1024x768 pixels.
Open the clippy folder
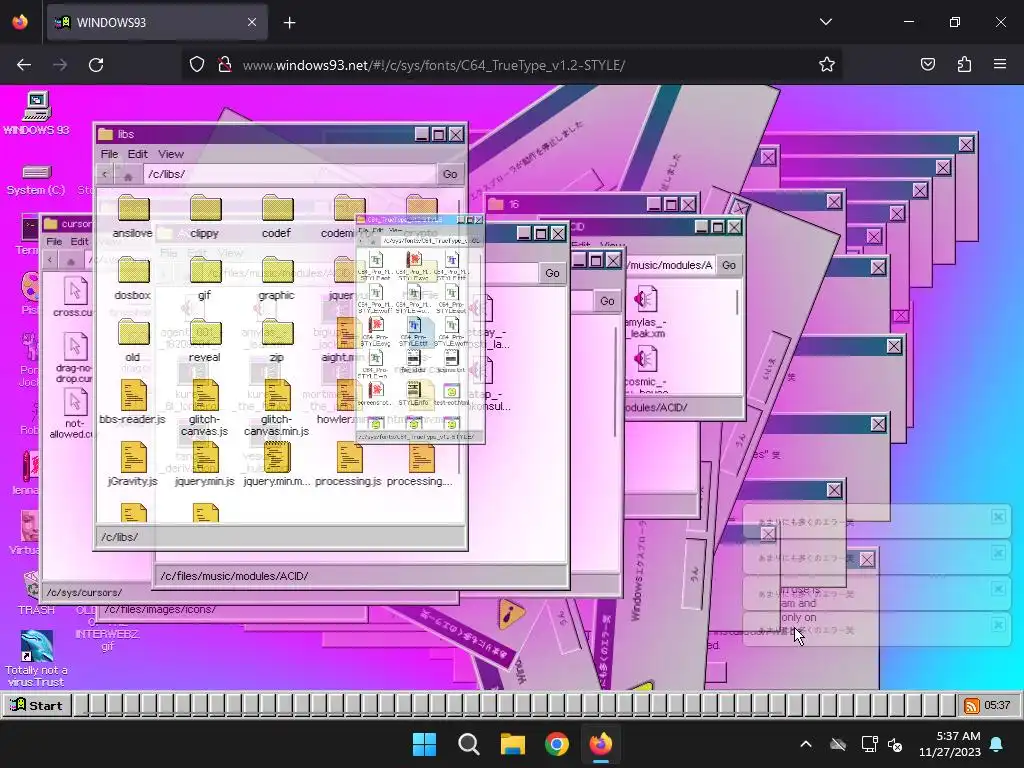click(x=204, y=217)
